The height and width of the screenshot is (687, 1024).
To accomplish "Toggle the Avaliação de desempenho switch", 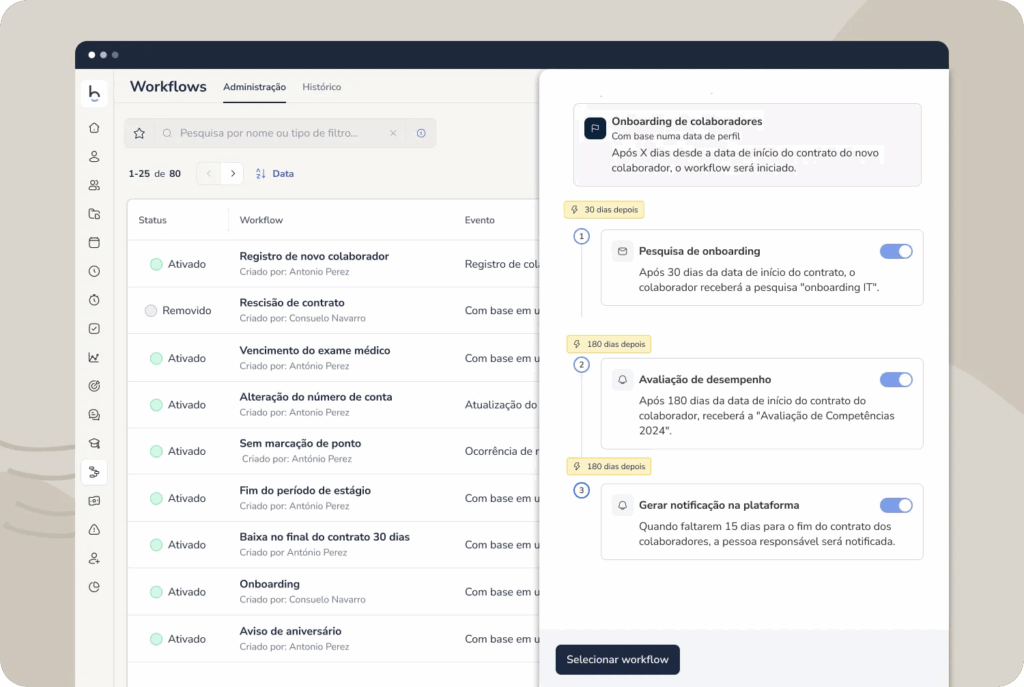I will point(897,380).
